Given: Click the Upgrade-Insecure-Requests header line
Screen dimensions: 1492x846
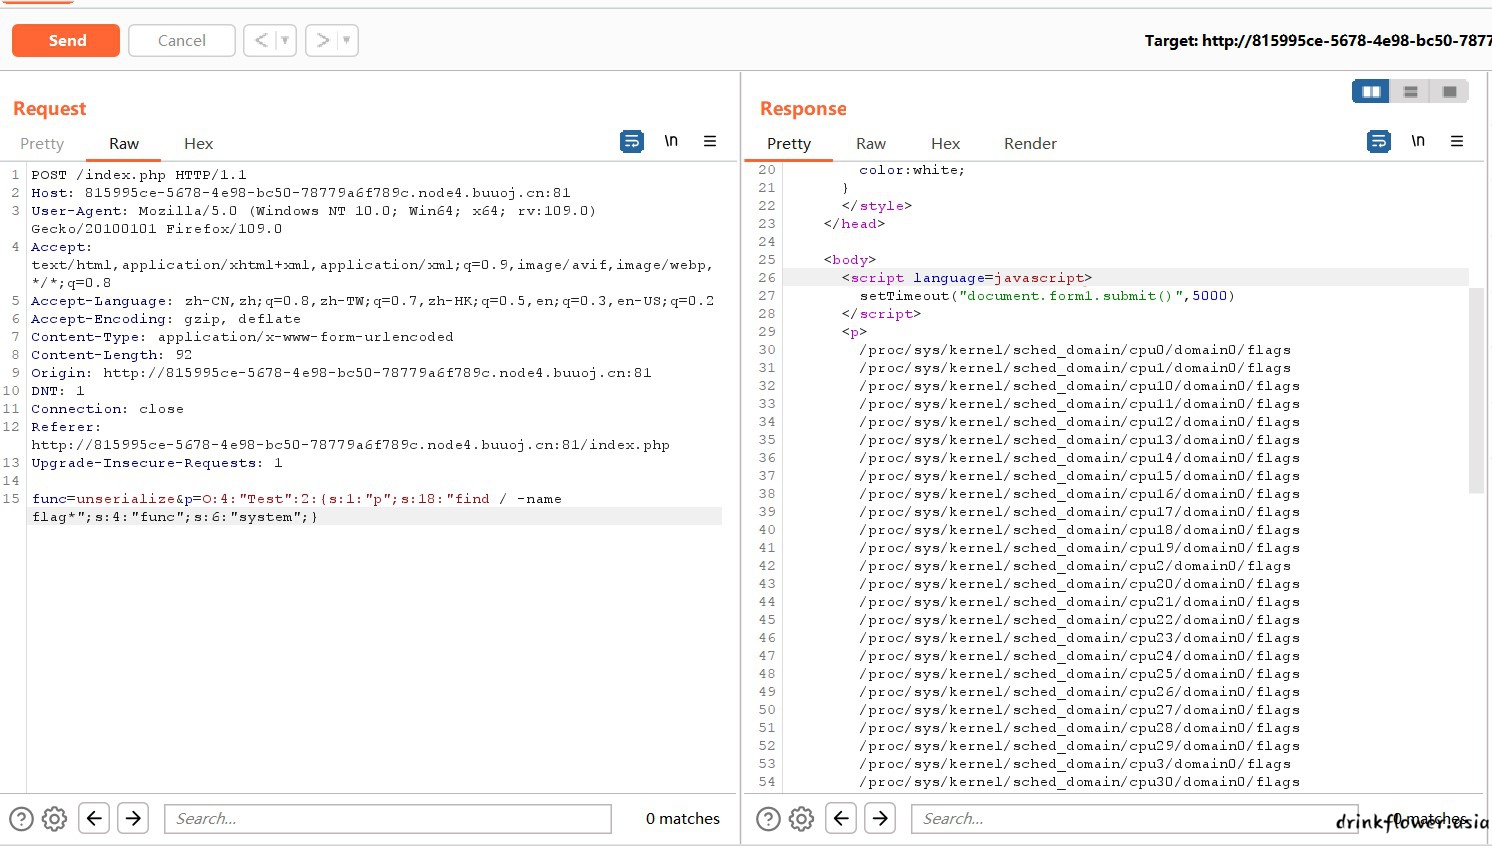Looking at the screenshot, I should pos(157,463).
